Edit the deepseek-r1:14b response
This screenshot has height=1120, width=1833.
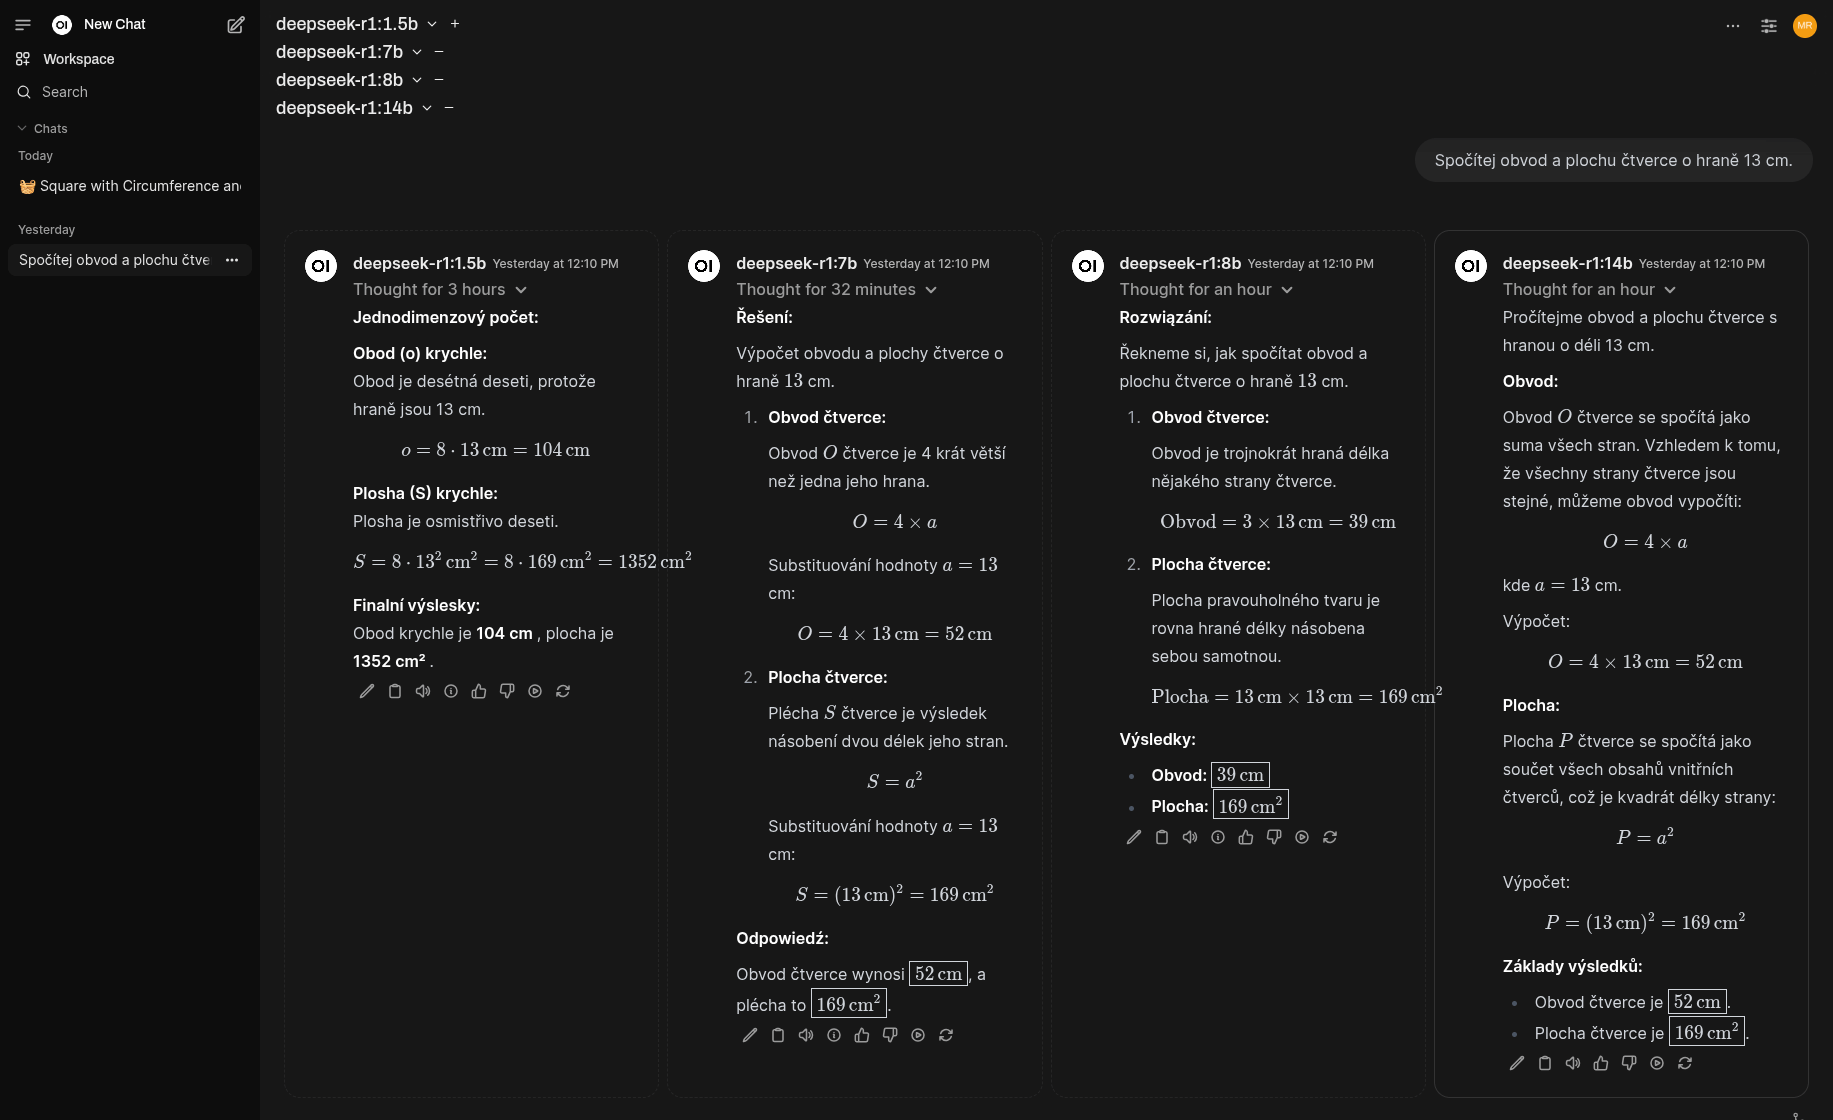pos(1517,1063)
